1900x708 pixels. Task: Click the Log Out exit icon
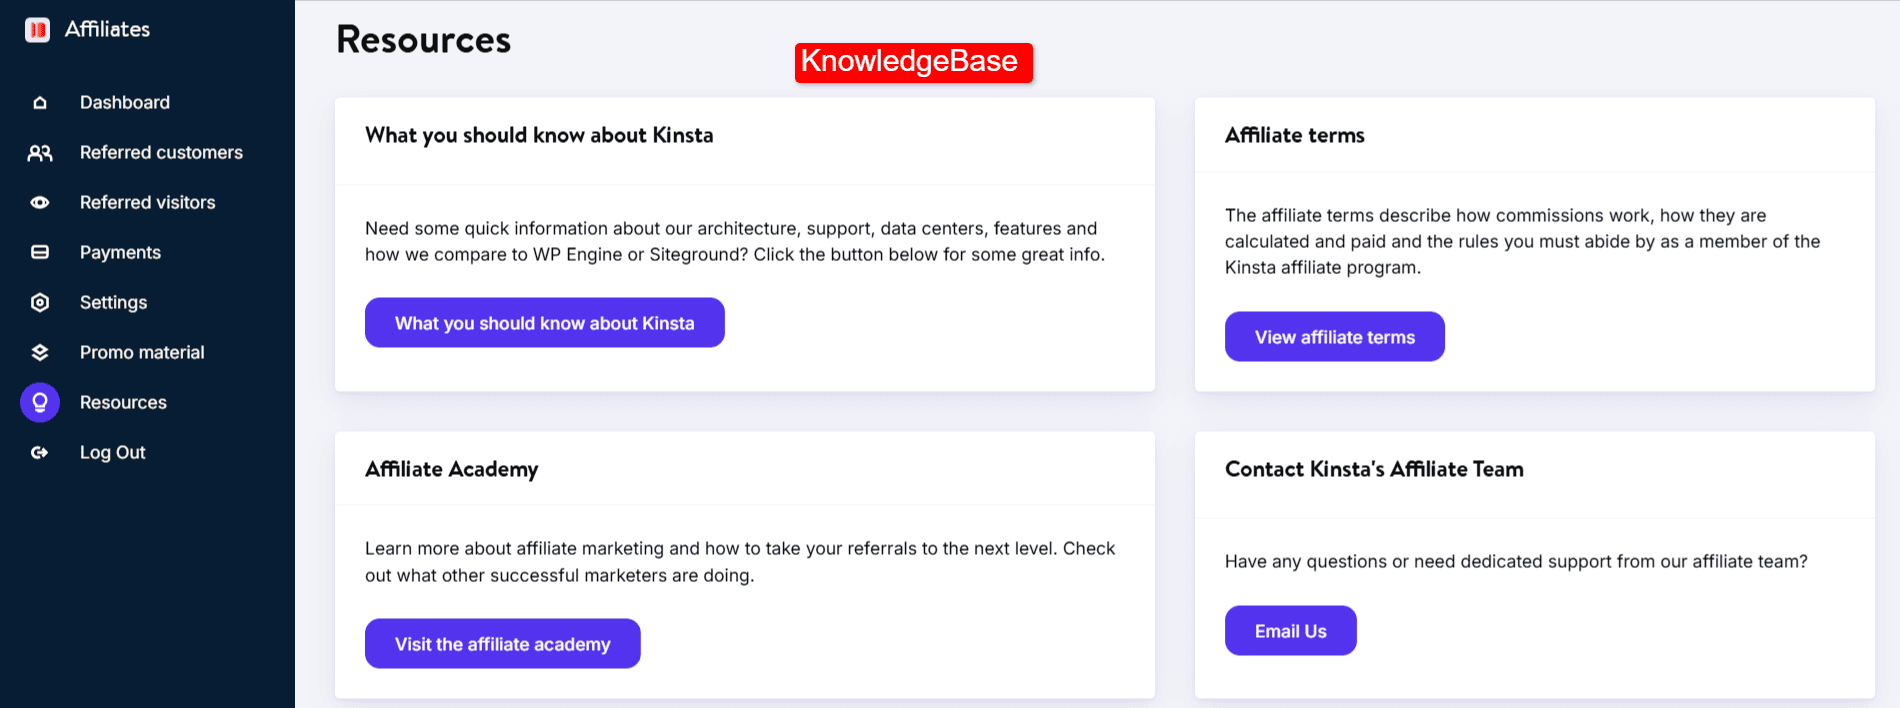pyautogui.click(x=40, y=452)
